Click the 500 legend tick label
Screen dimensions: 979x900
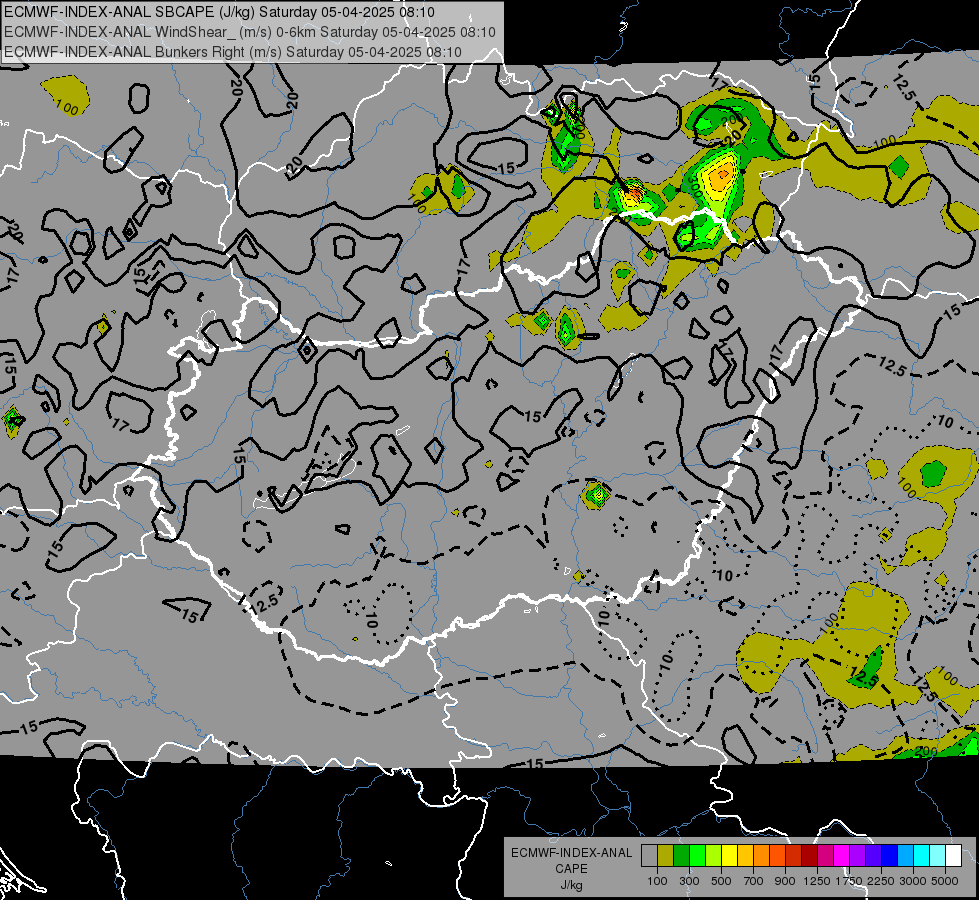pyautogui.click(x=721, y=881)
